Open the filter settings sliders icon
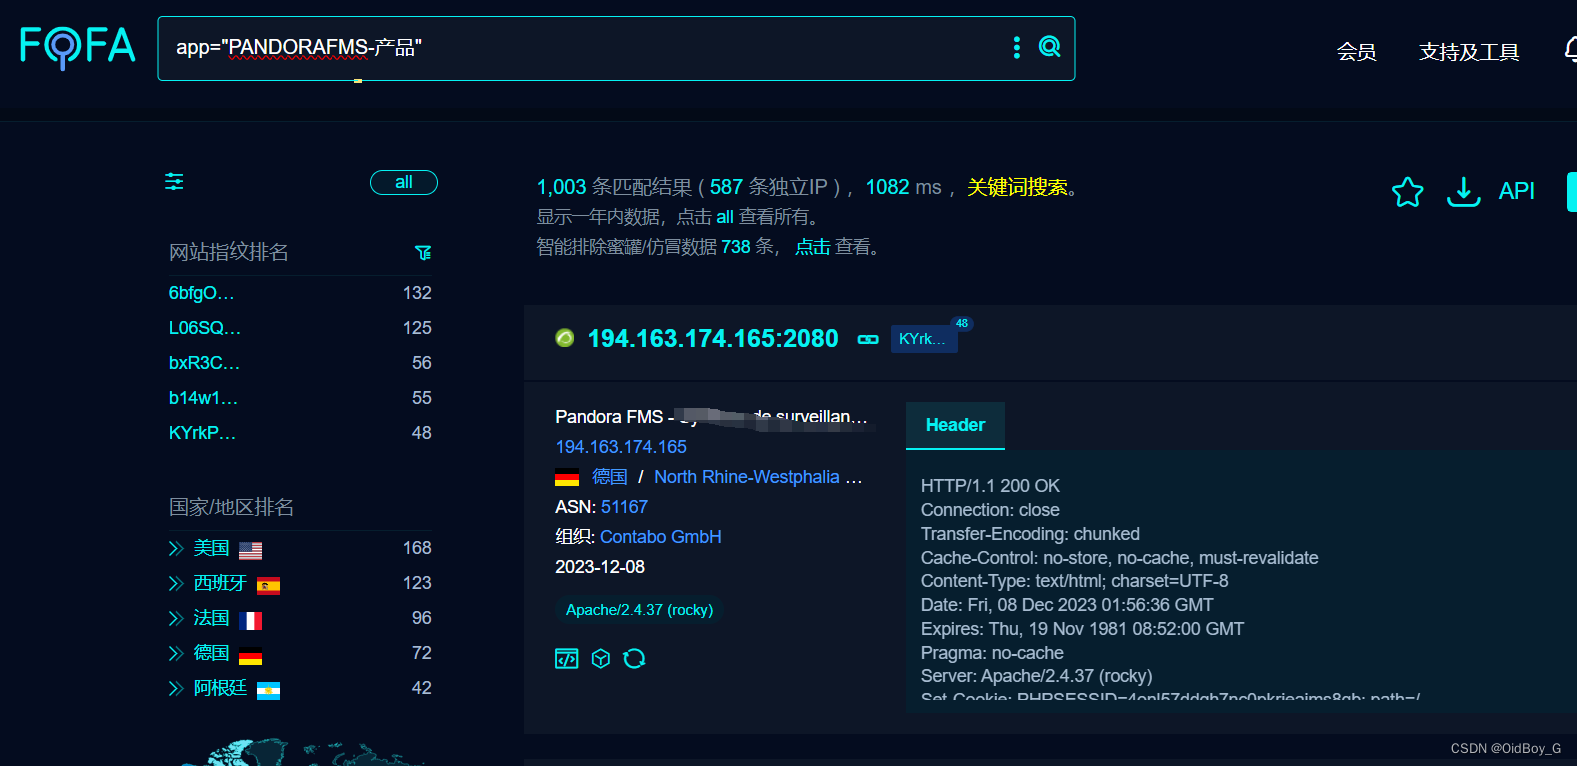 [174, 182]
